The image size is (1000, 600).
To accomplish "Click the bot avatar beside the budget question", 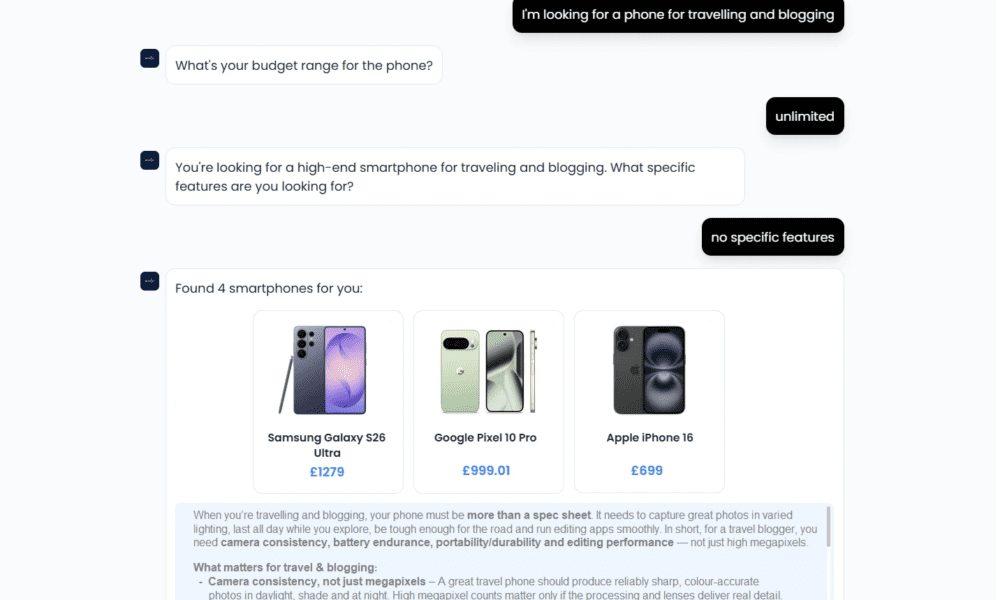I will 149,59.
